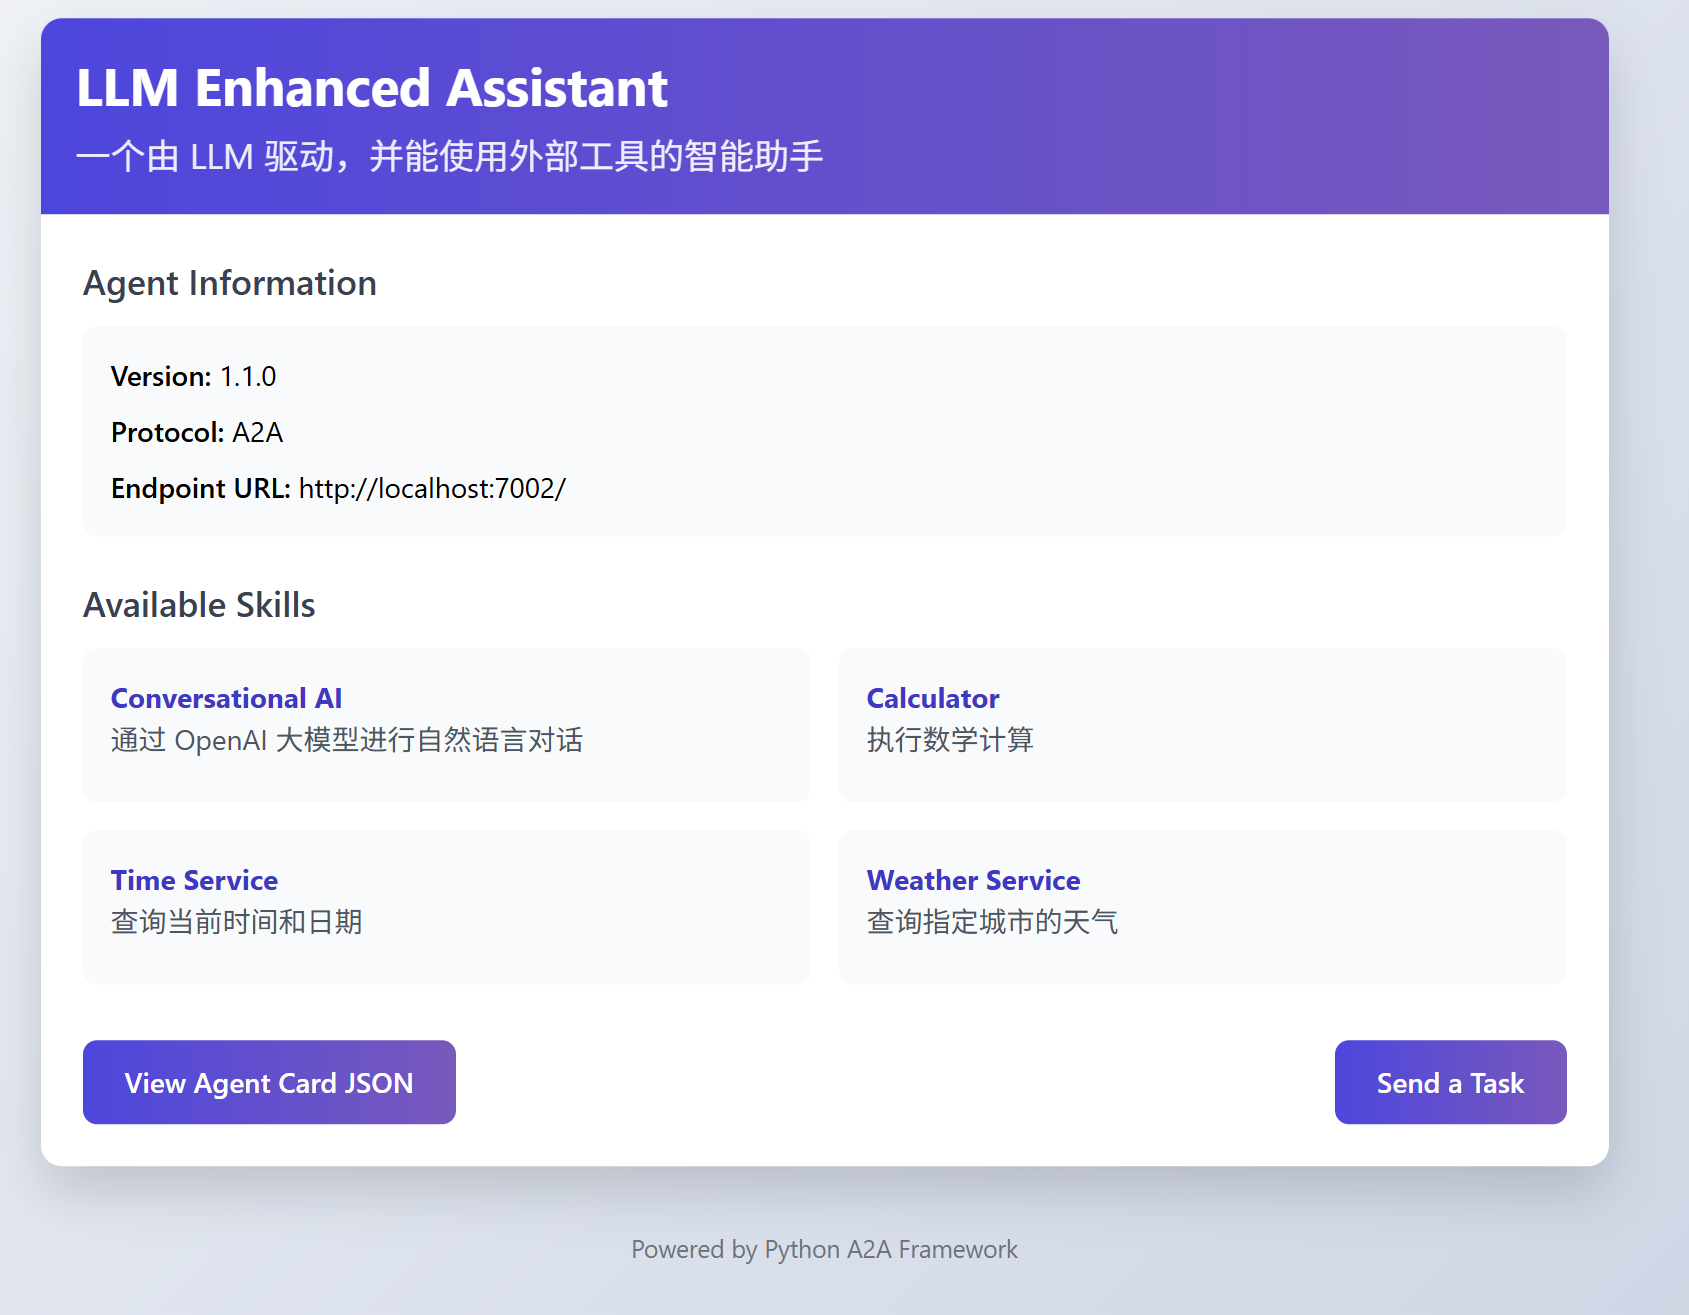Click the Protocol bold label
The image size is (1689, 1315).
[x=167, y=433]
